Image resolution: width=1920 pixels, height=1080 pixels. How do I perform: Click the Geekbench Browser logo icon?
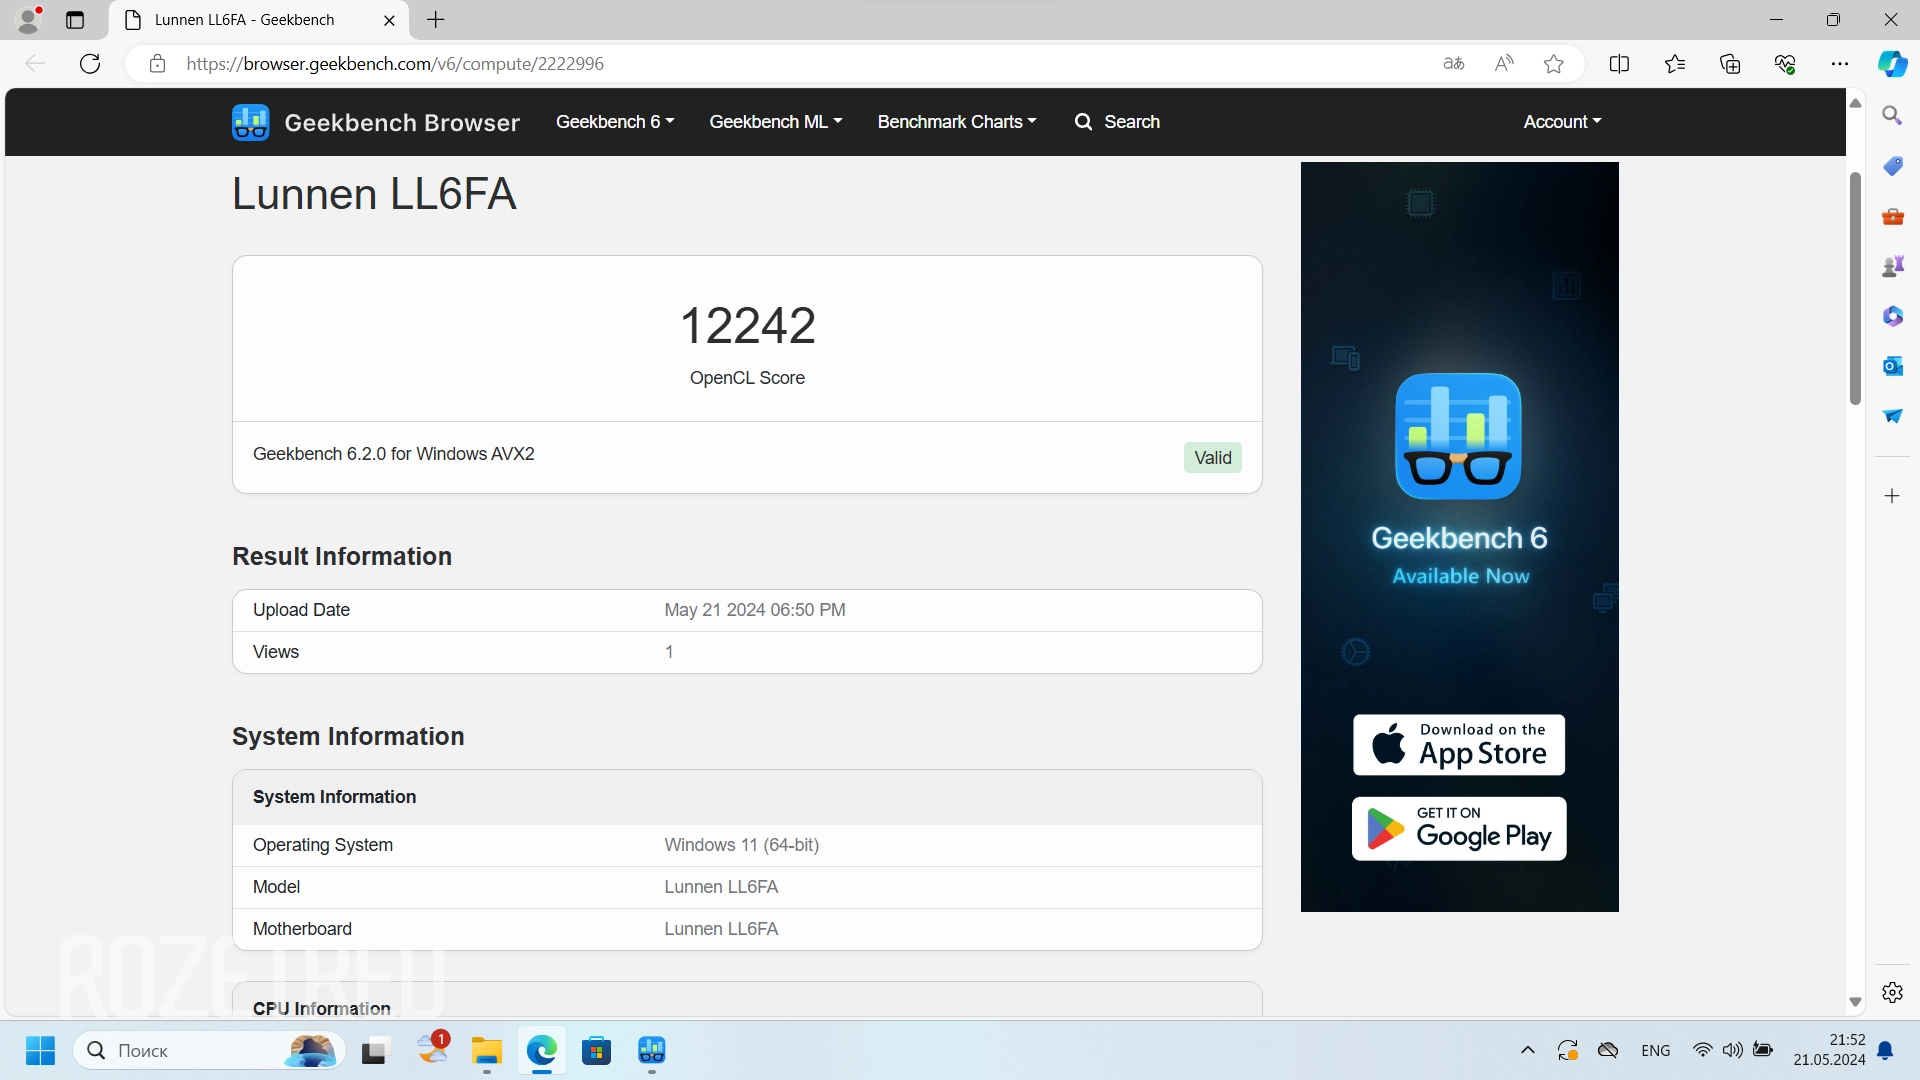[250, 122]
